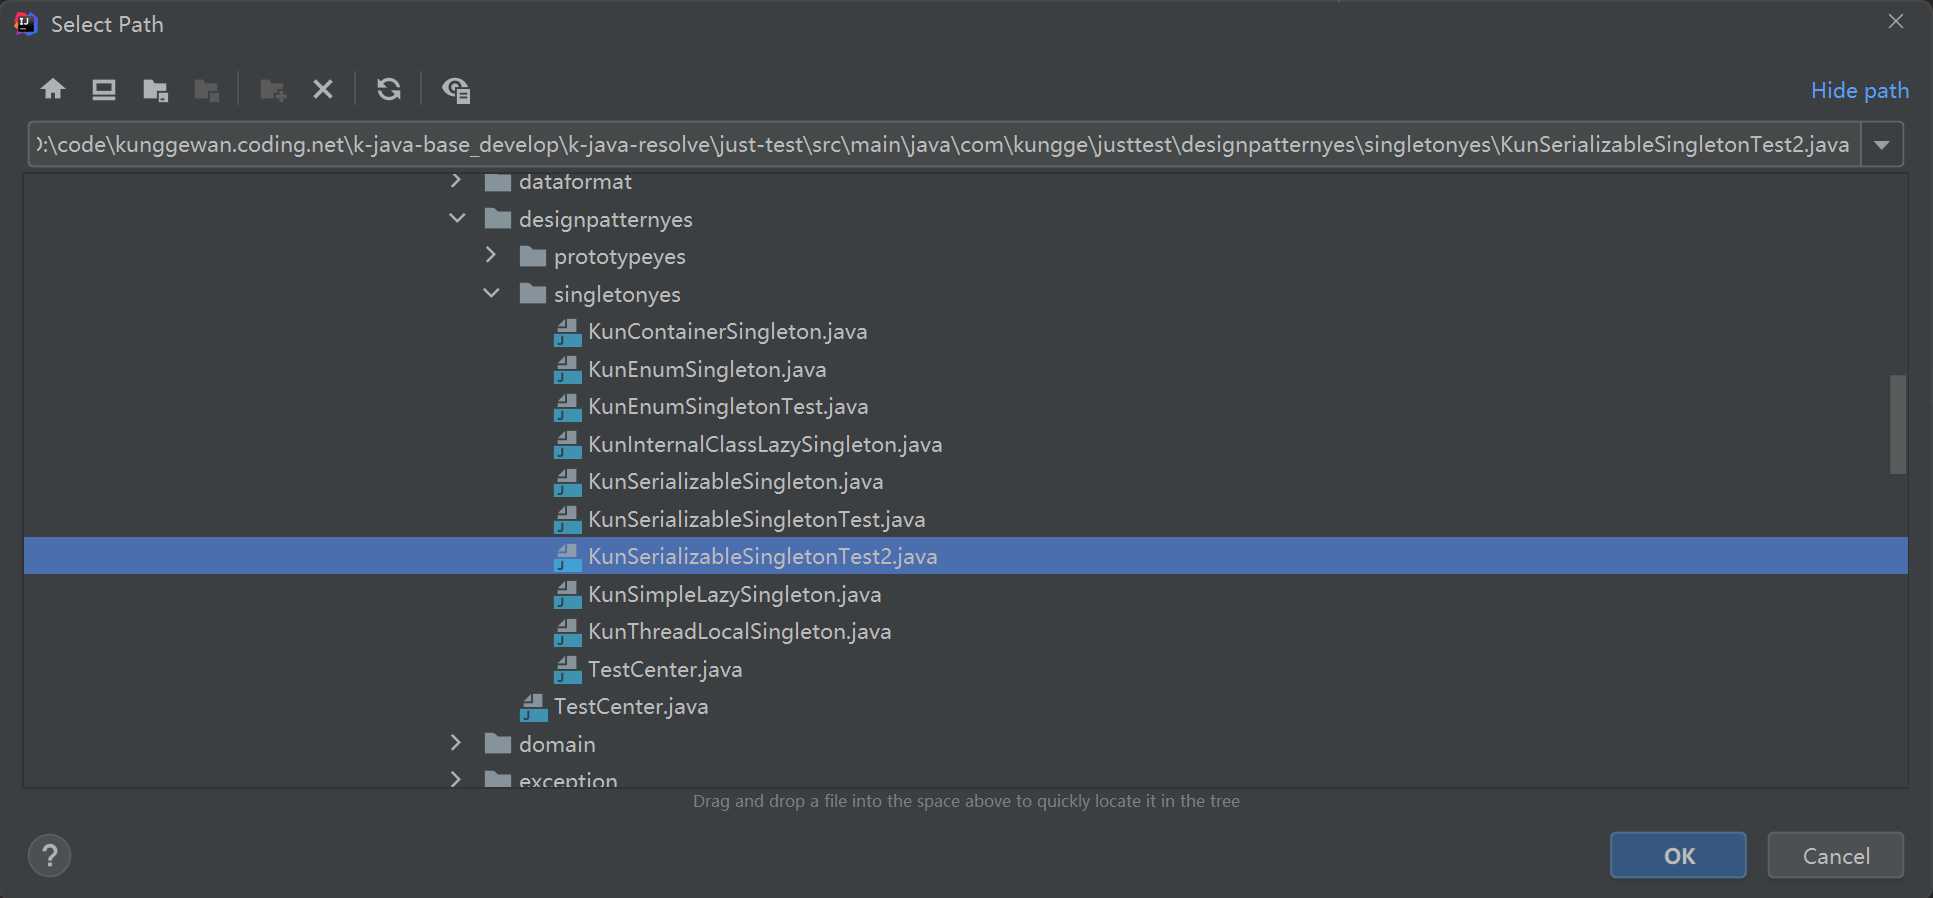Expand the exception folder
1933x898 pixels.
(456, 779)
